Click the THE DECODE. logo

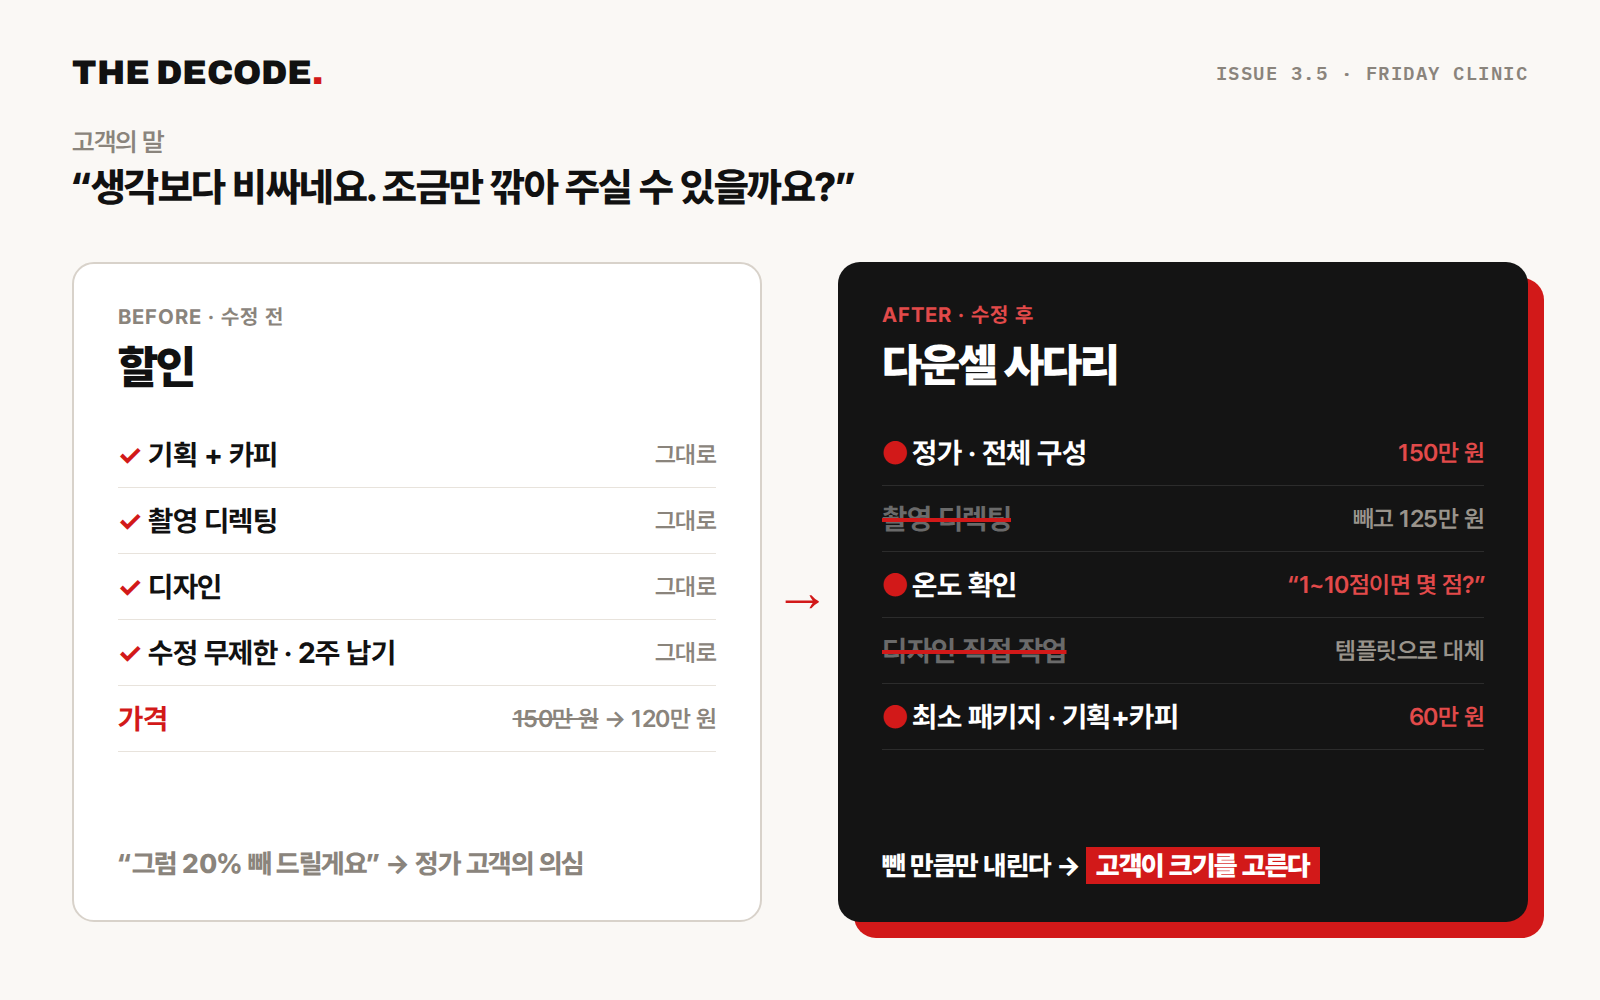point(197,73)
